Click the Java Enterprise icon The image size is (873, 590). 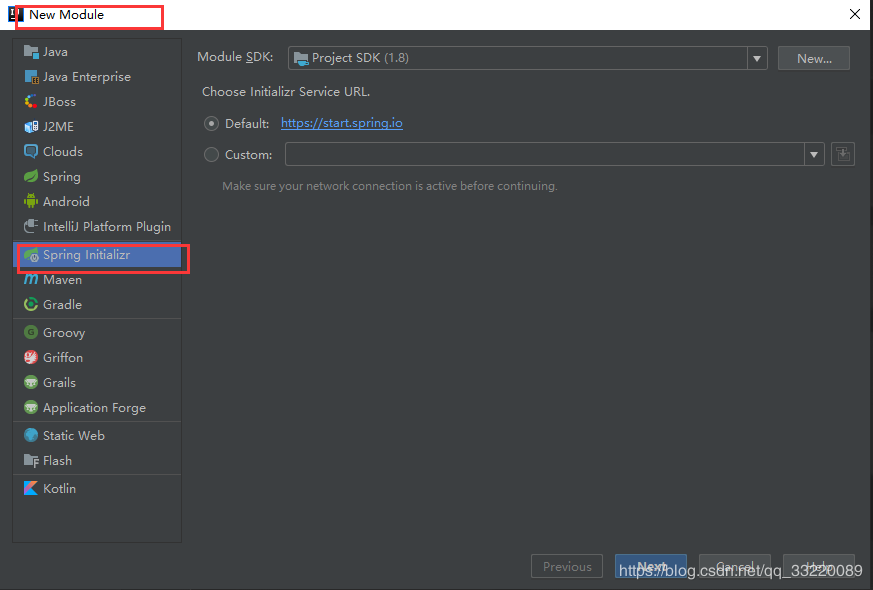click(31, 77)
